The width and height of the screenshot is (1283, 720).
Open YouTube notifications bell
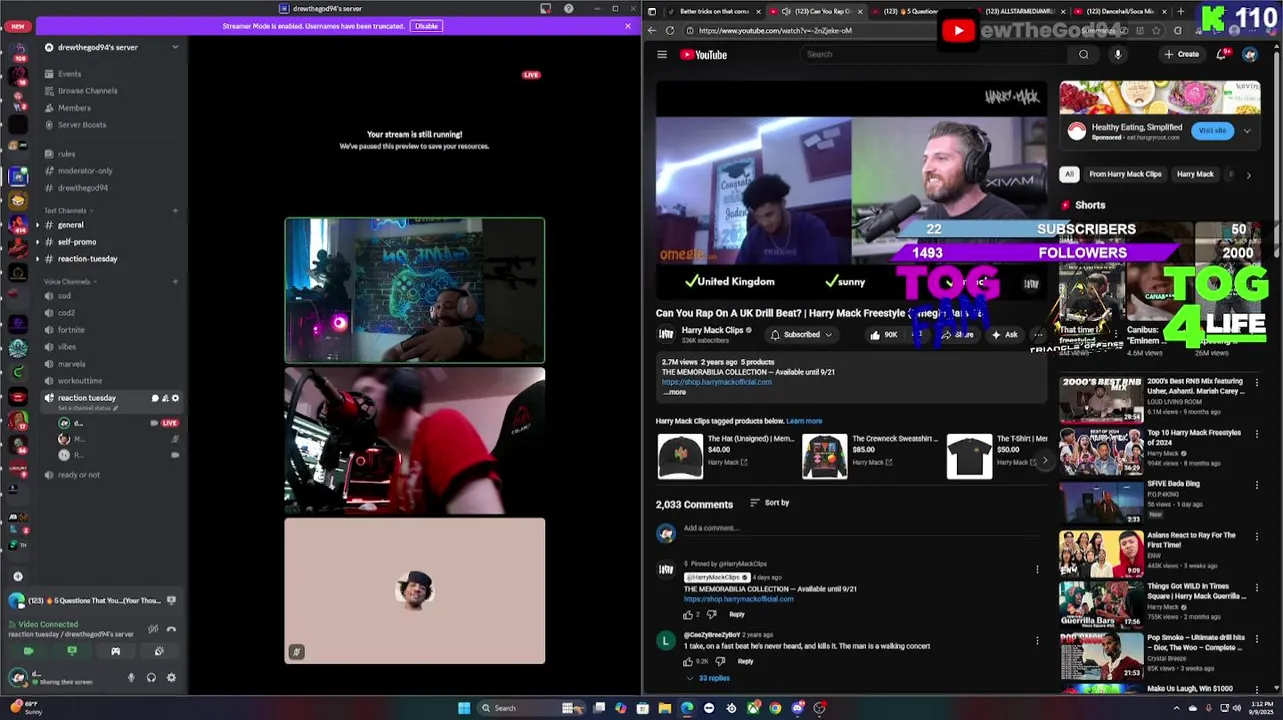click(x=1221, y=54)
